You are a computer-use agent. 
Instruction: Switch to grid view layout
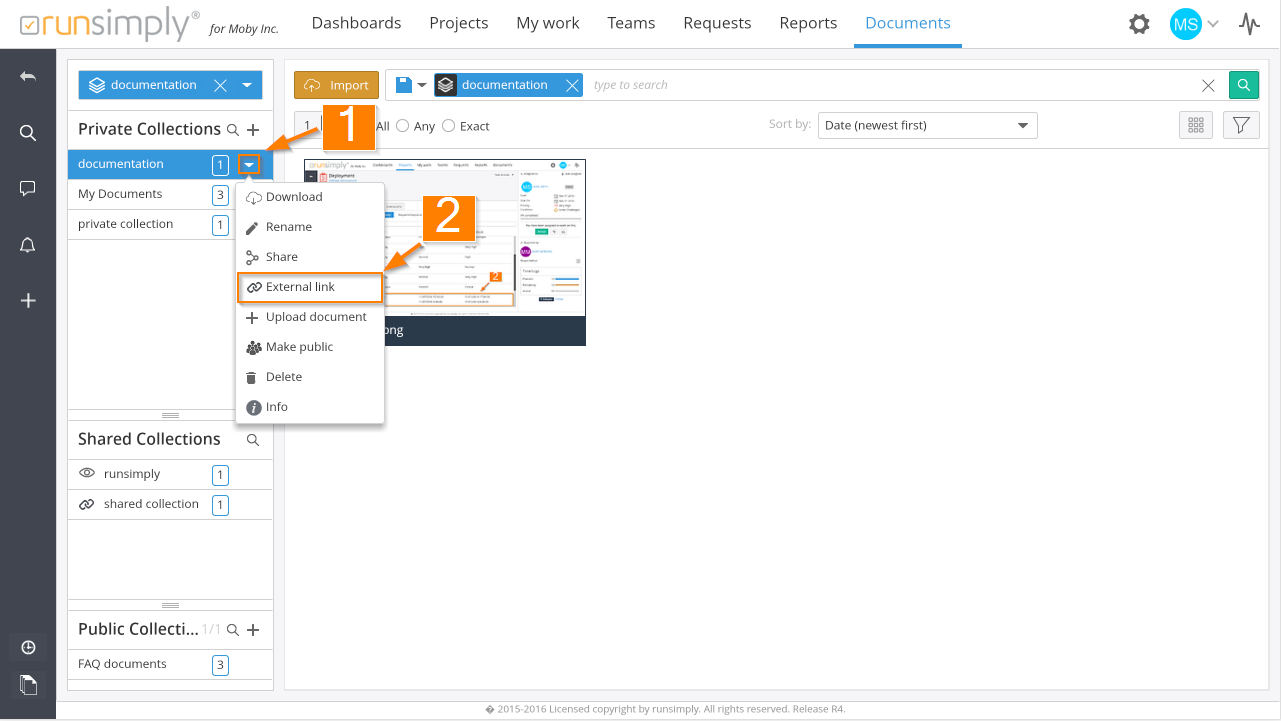[1195, 125]
